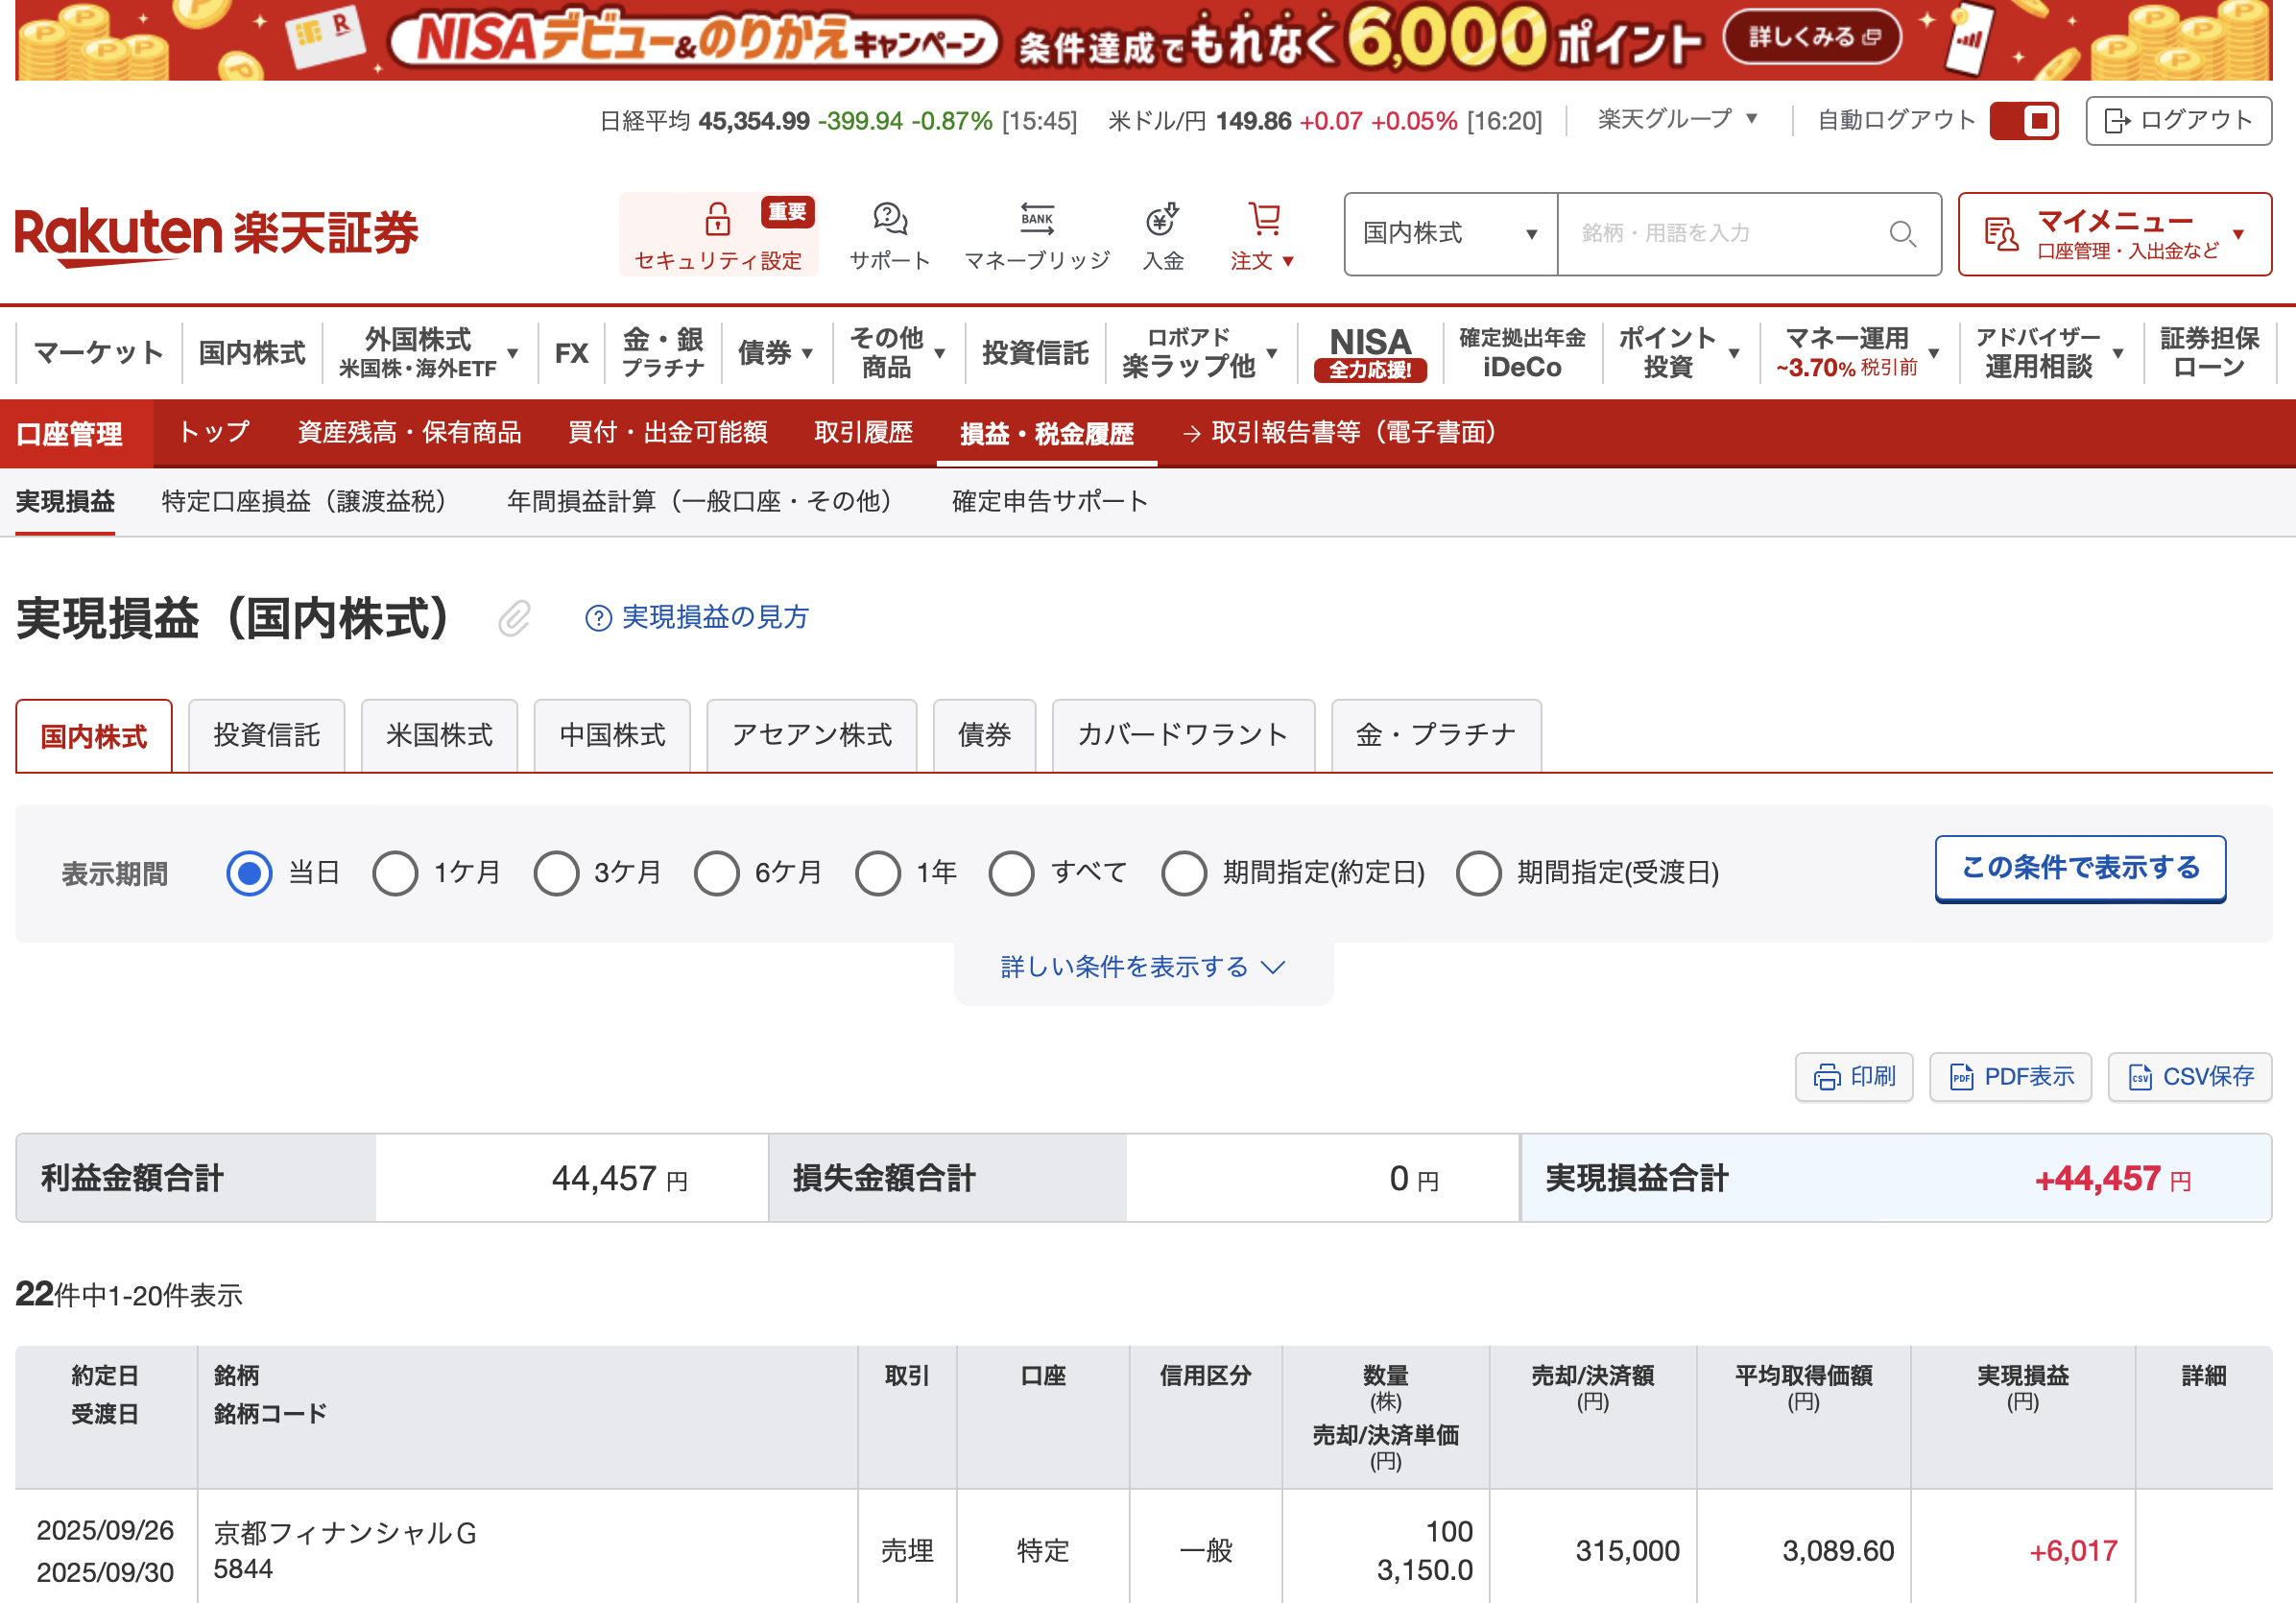2296x1603 pixels.
Task: Click the この条件で表示する button
Action: tap(2079, 868)
